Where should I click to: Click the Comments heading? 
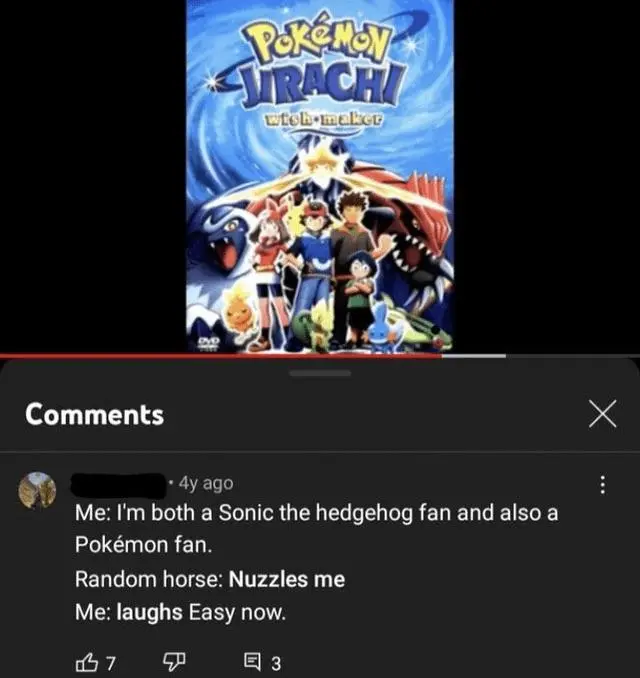pyautogui.click(x=94, y=414)
